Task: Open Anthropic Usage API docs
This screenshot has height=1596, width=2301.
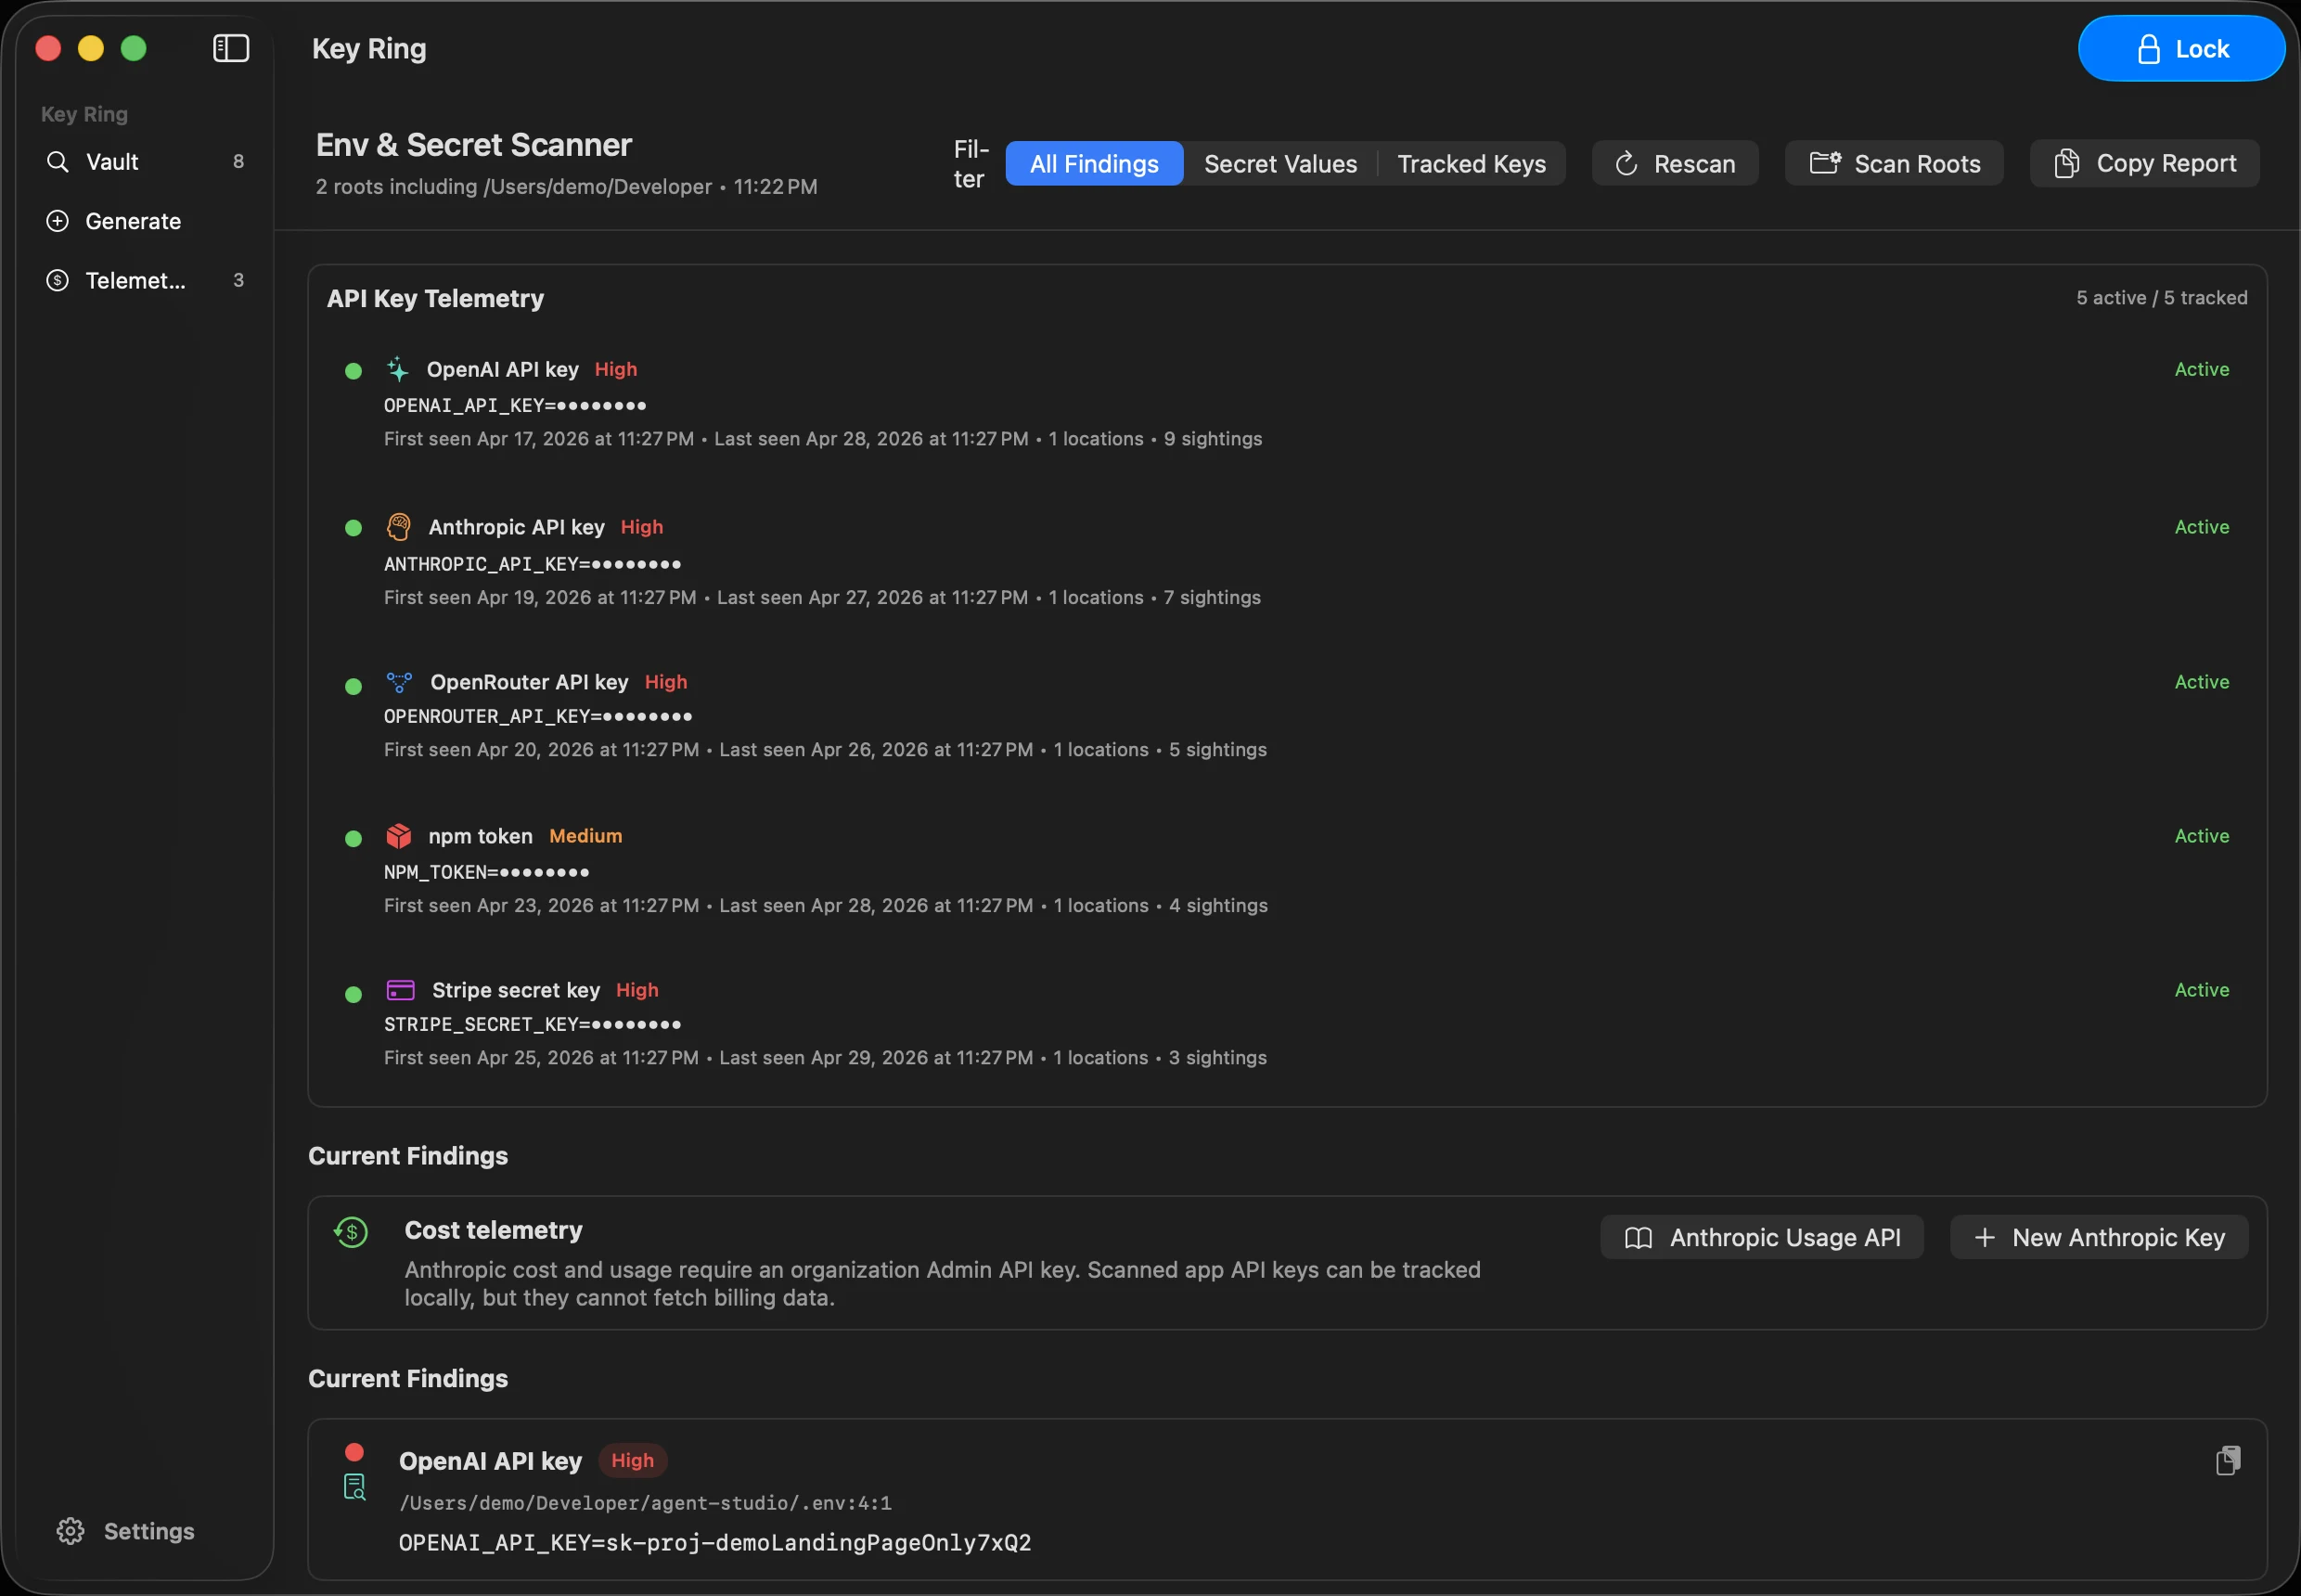Action: (1761, 1237)
